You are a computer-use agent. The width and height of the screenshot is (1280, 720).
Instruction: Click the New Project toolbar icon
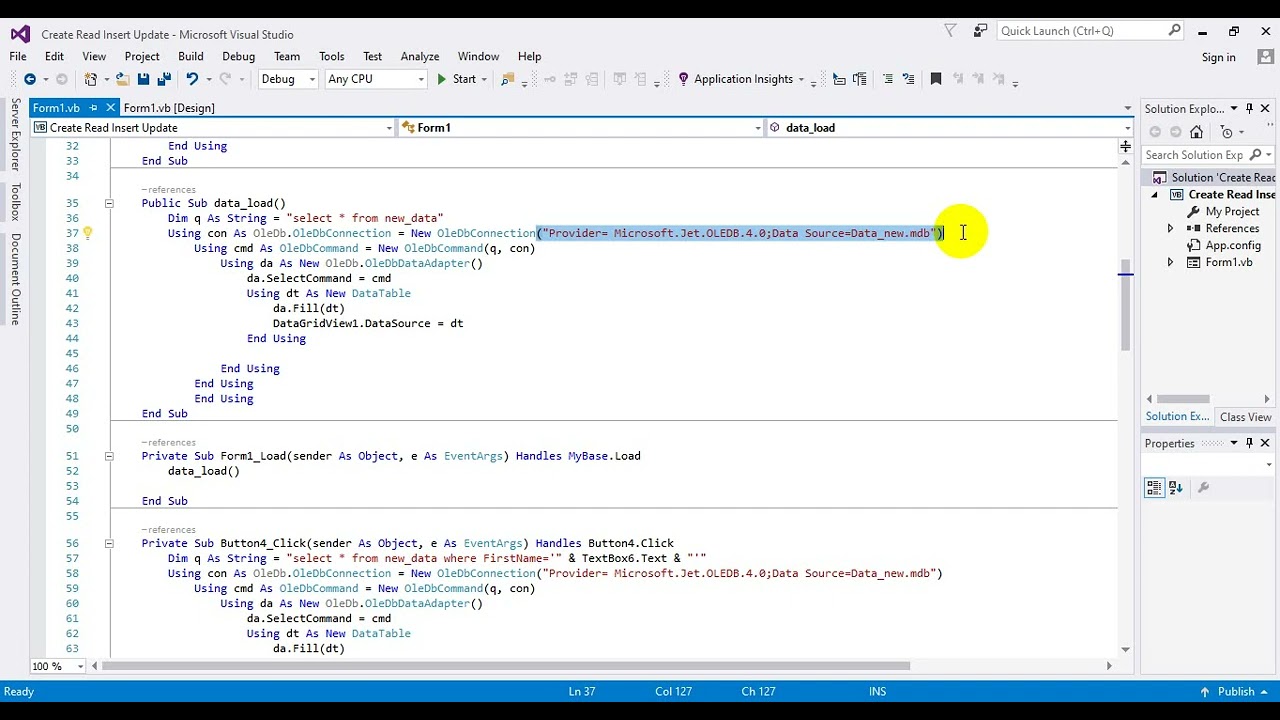click(91, 79)
